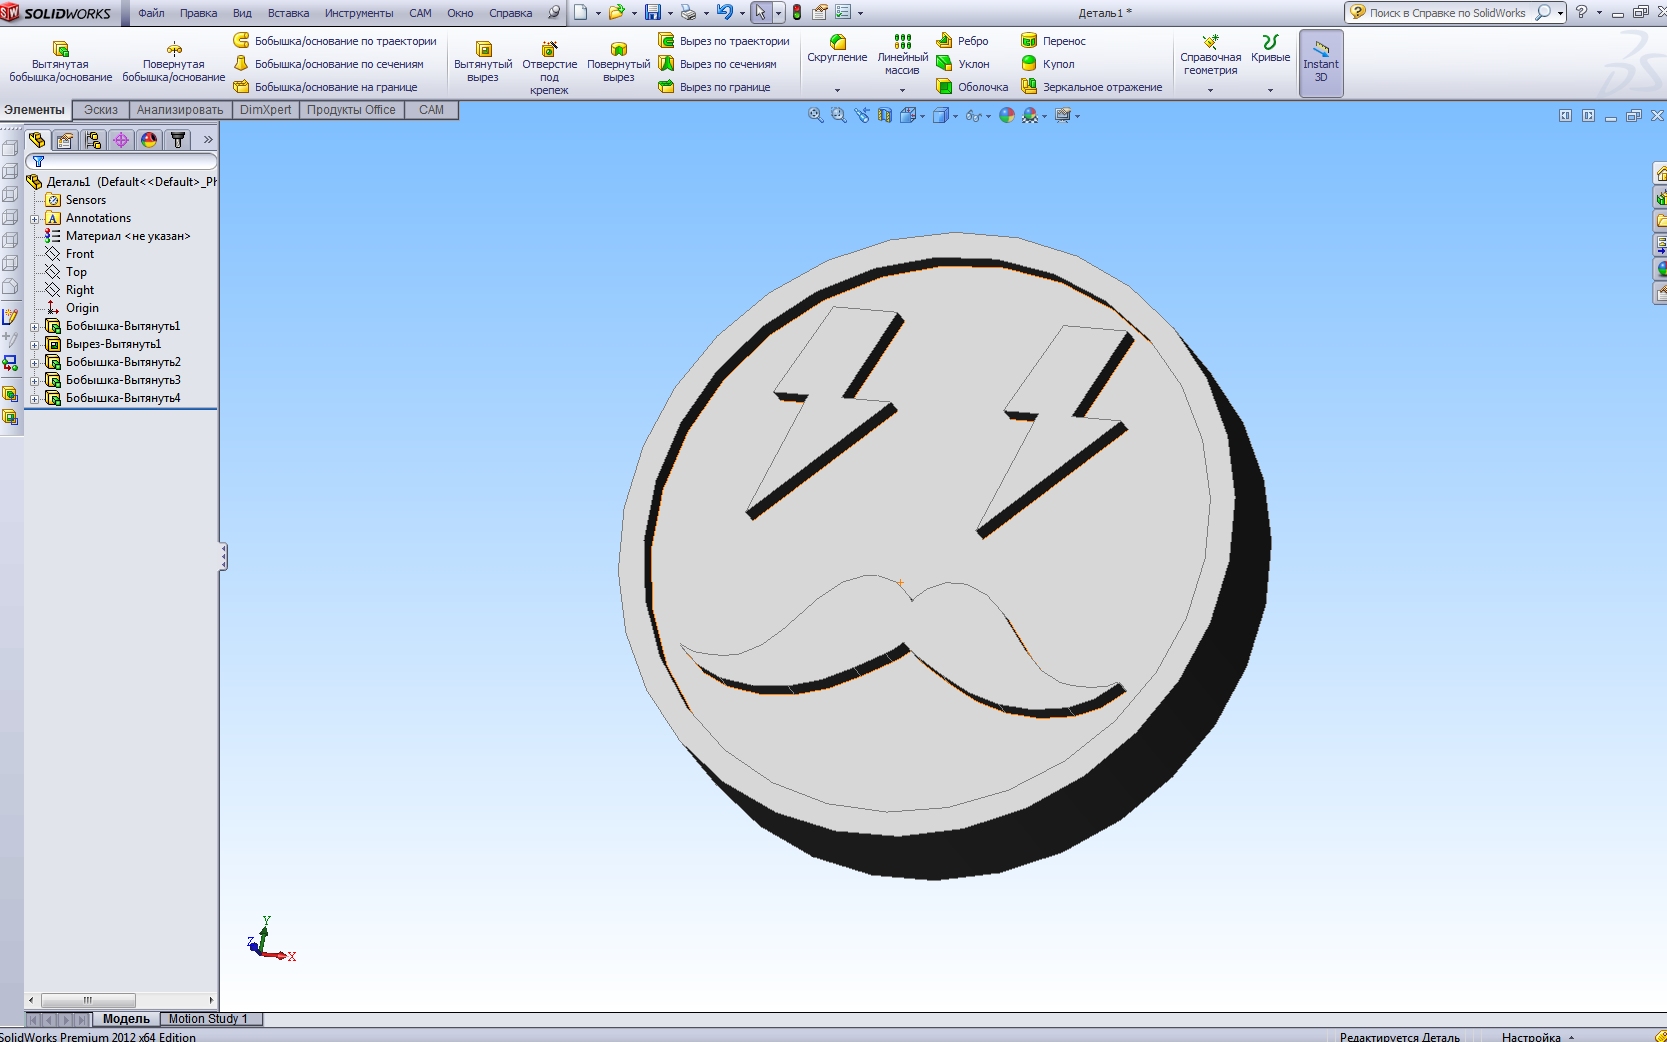Click the Save icon in the title toolbar
Image resolution: width=1667 pixels, height=1042 pixels.
click(x=653, y=13)
